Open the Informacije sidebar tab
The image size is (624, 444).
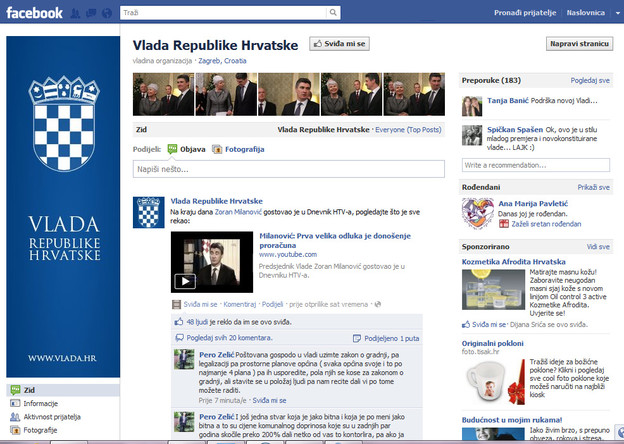click(33, 403)
